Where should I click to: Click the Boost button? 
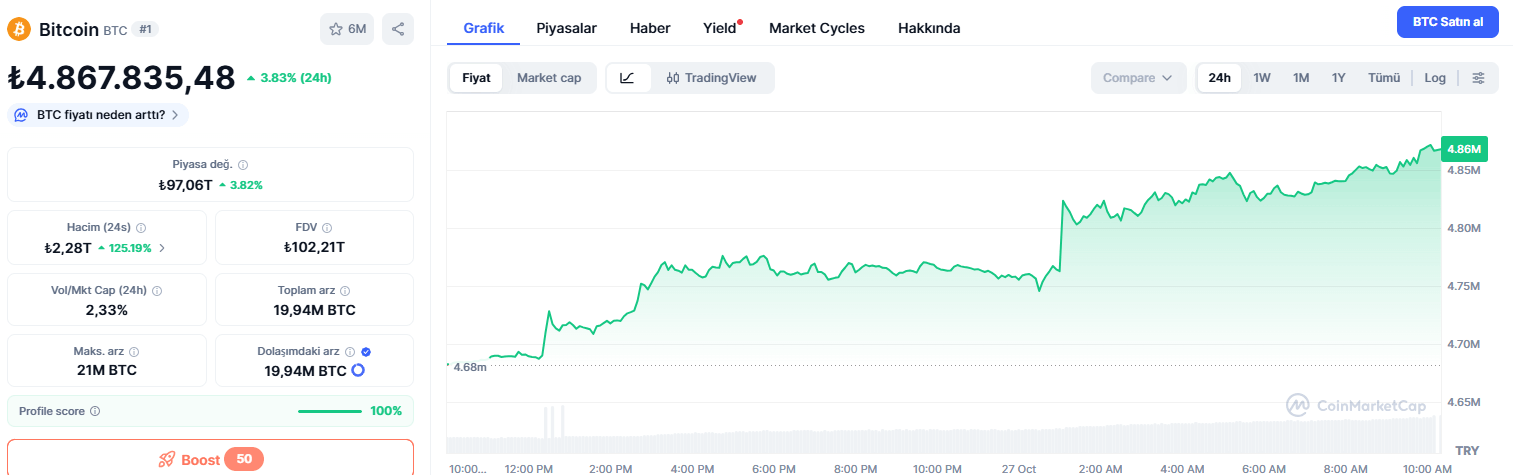point(210,458)
